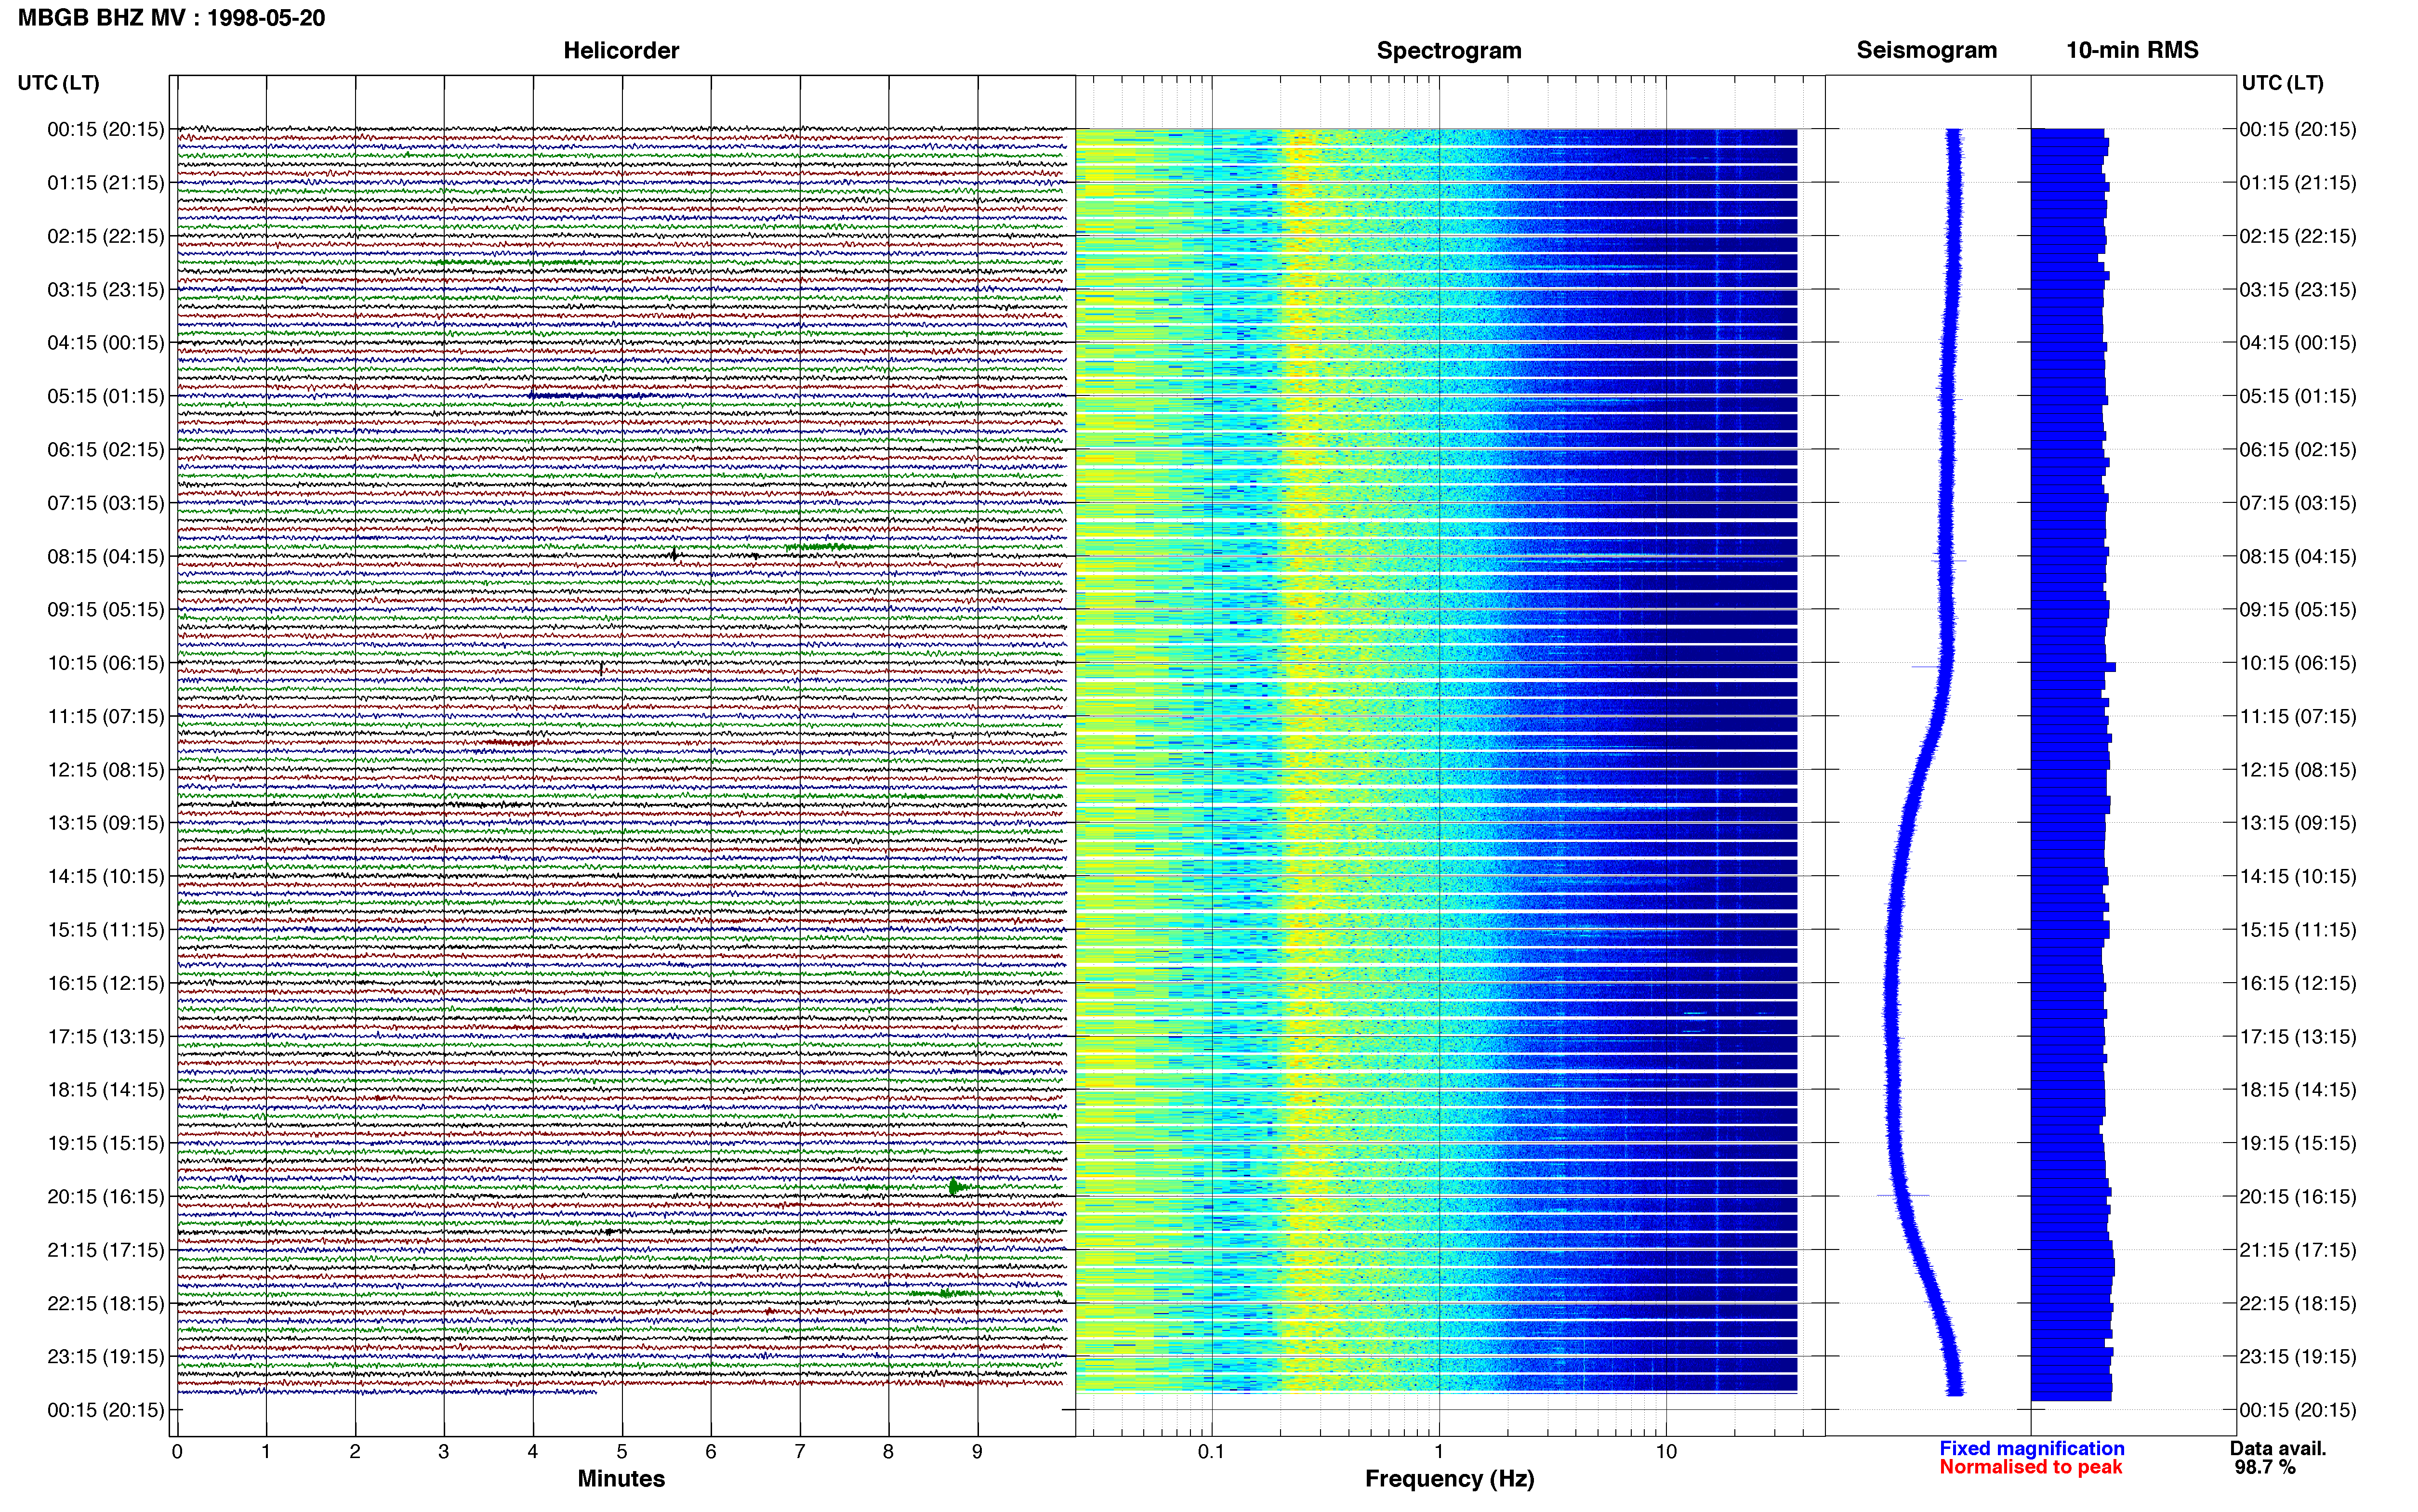Image resolution: width=2418 pixels, height=1512 pixels.
Task: Click left time label '21:15 (17:15)'
Action: click(106, 1250)
